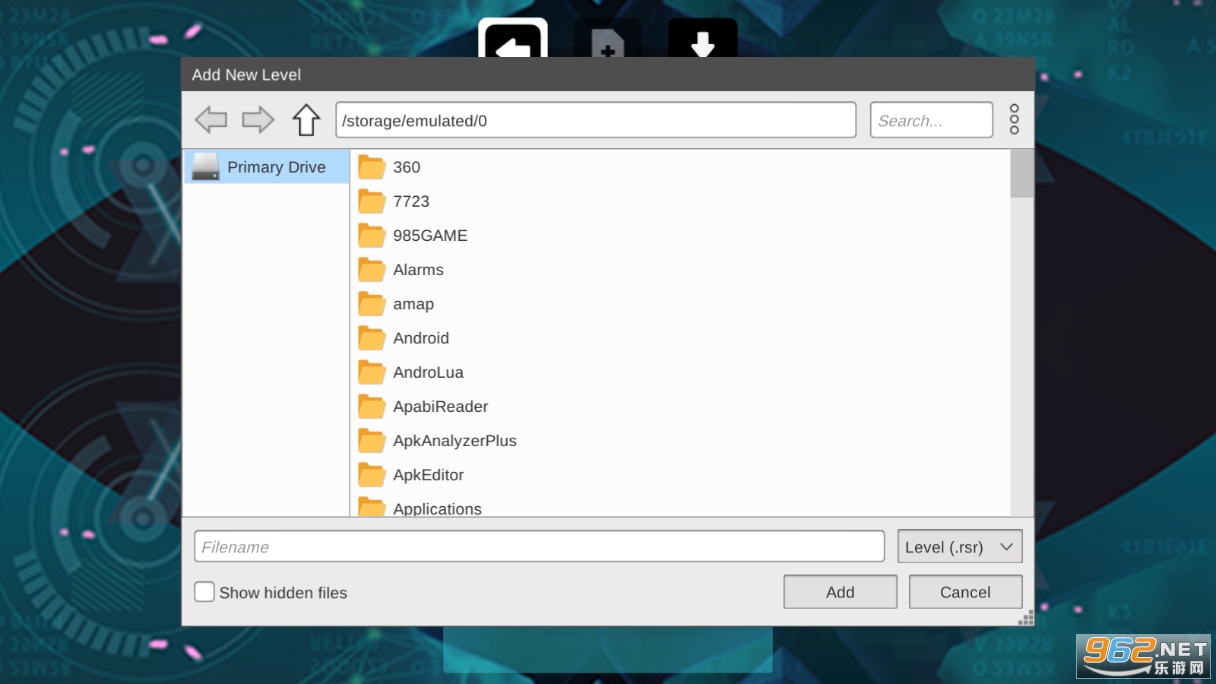Select the Primary Drive icon

click(x=206, y=167)
